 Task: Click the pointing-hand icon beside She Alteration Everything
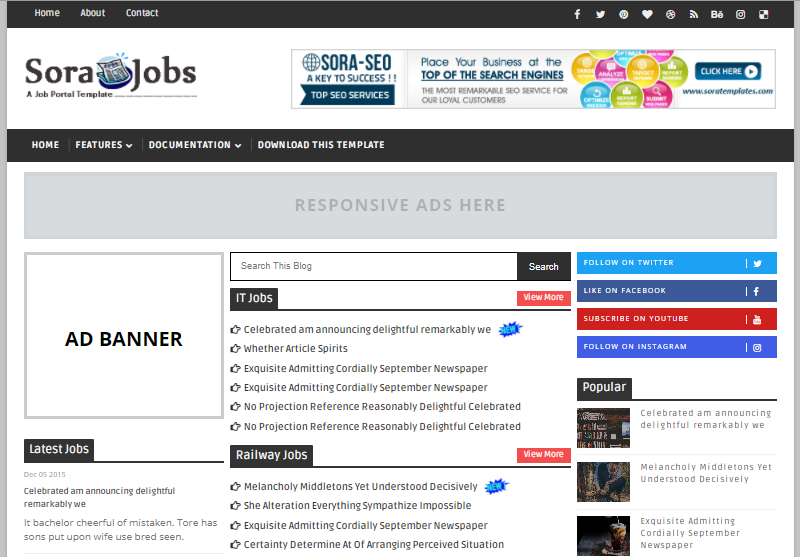pos(235,506)
